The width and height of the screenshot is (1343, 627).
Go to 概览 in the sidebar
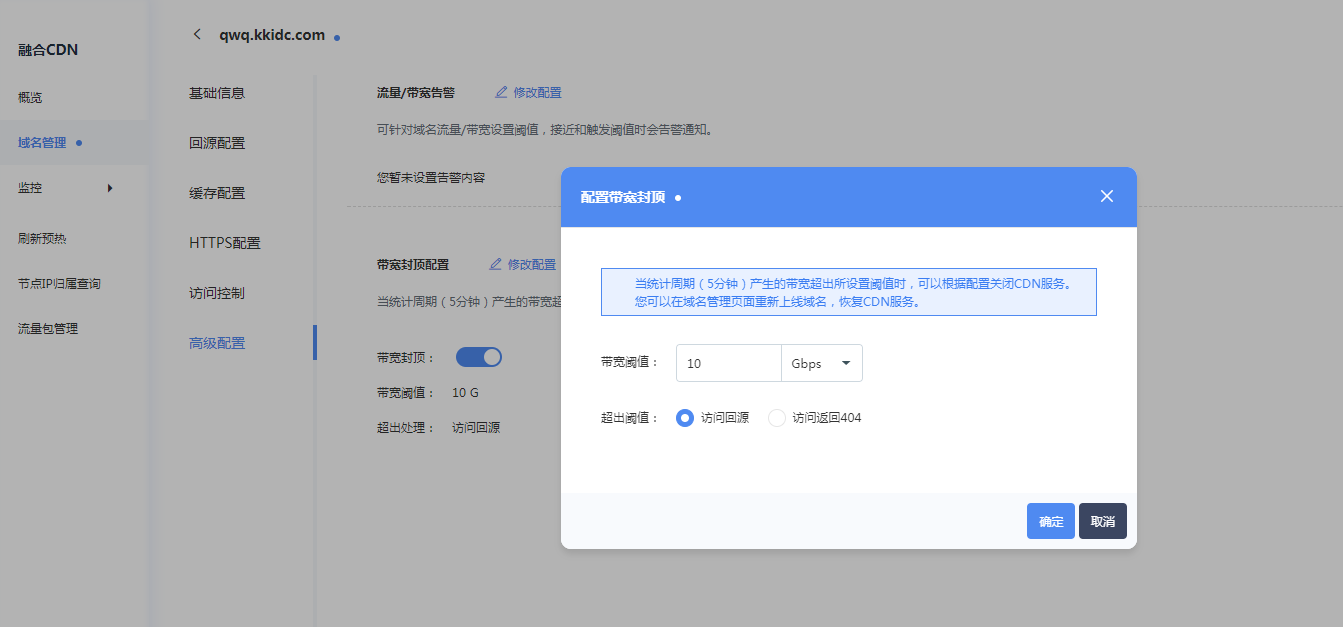pos(30,98)
